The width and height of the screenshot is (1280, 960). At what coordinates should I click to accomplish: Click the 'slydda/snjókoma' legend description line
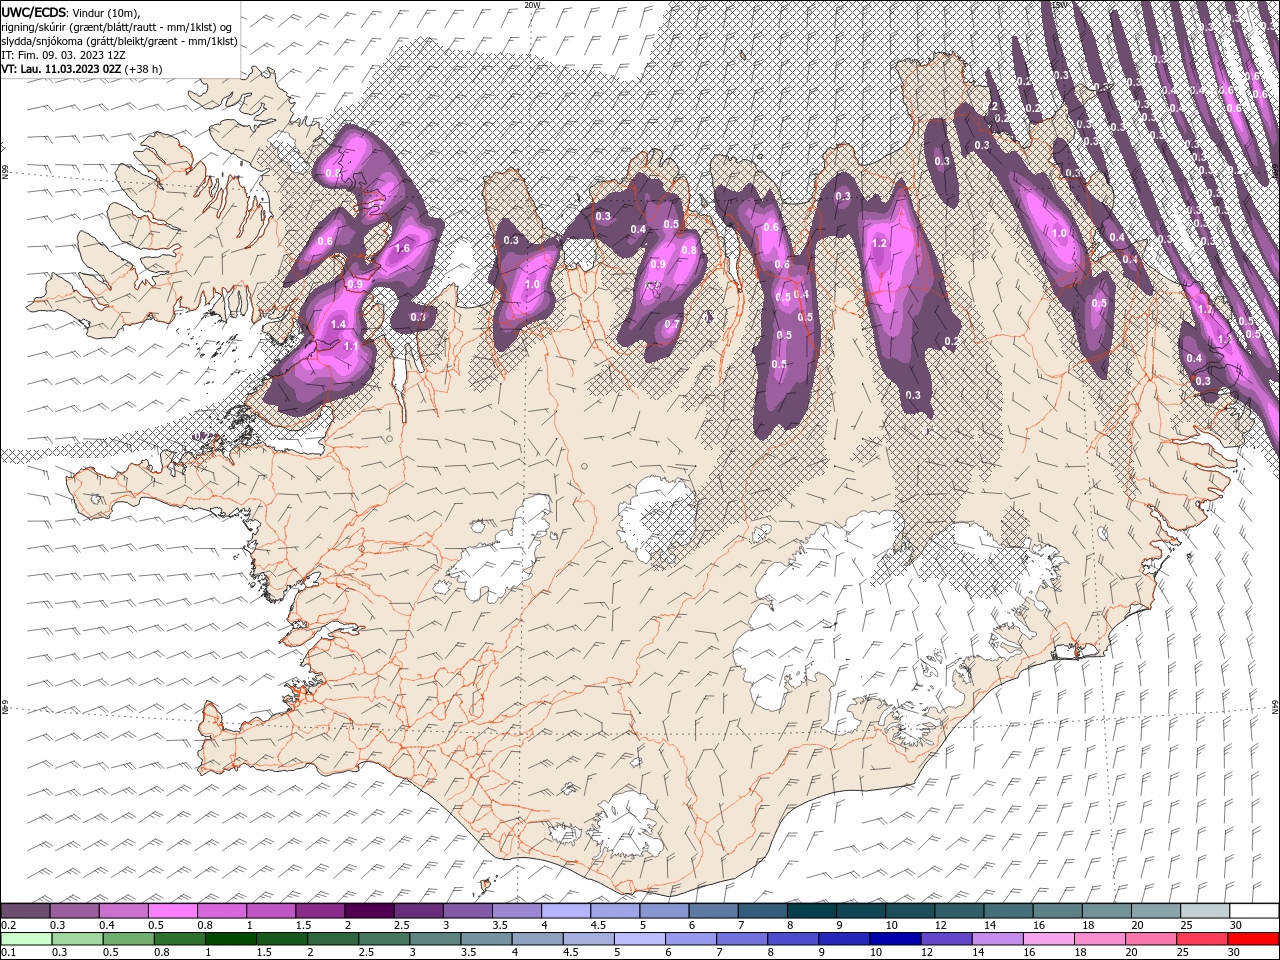pyautogui.click(x=119, y=41)
